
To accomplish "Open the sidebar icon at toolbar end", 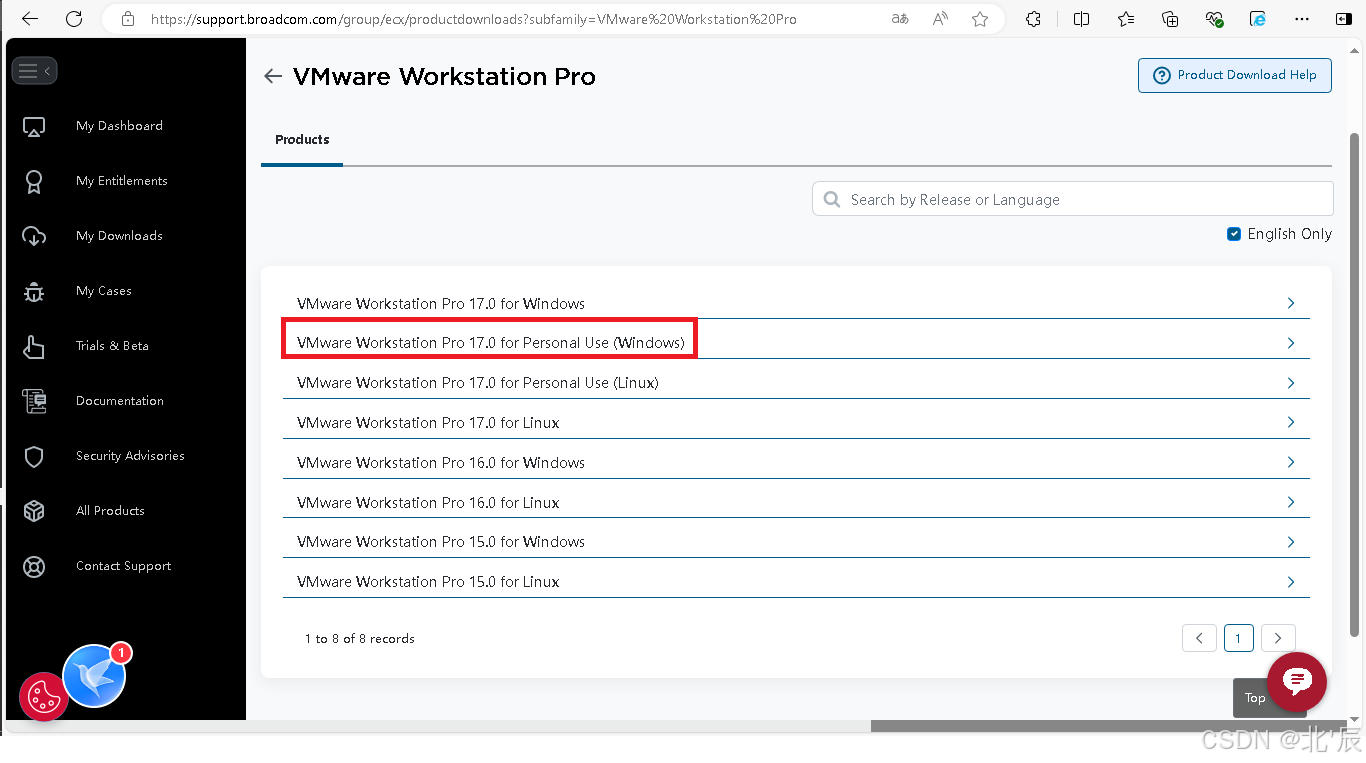I will [1344, 19].
